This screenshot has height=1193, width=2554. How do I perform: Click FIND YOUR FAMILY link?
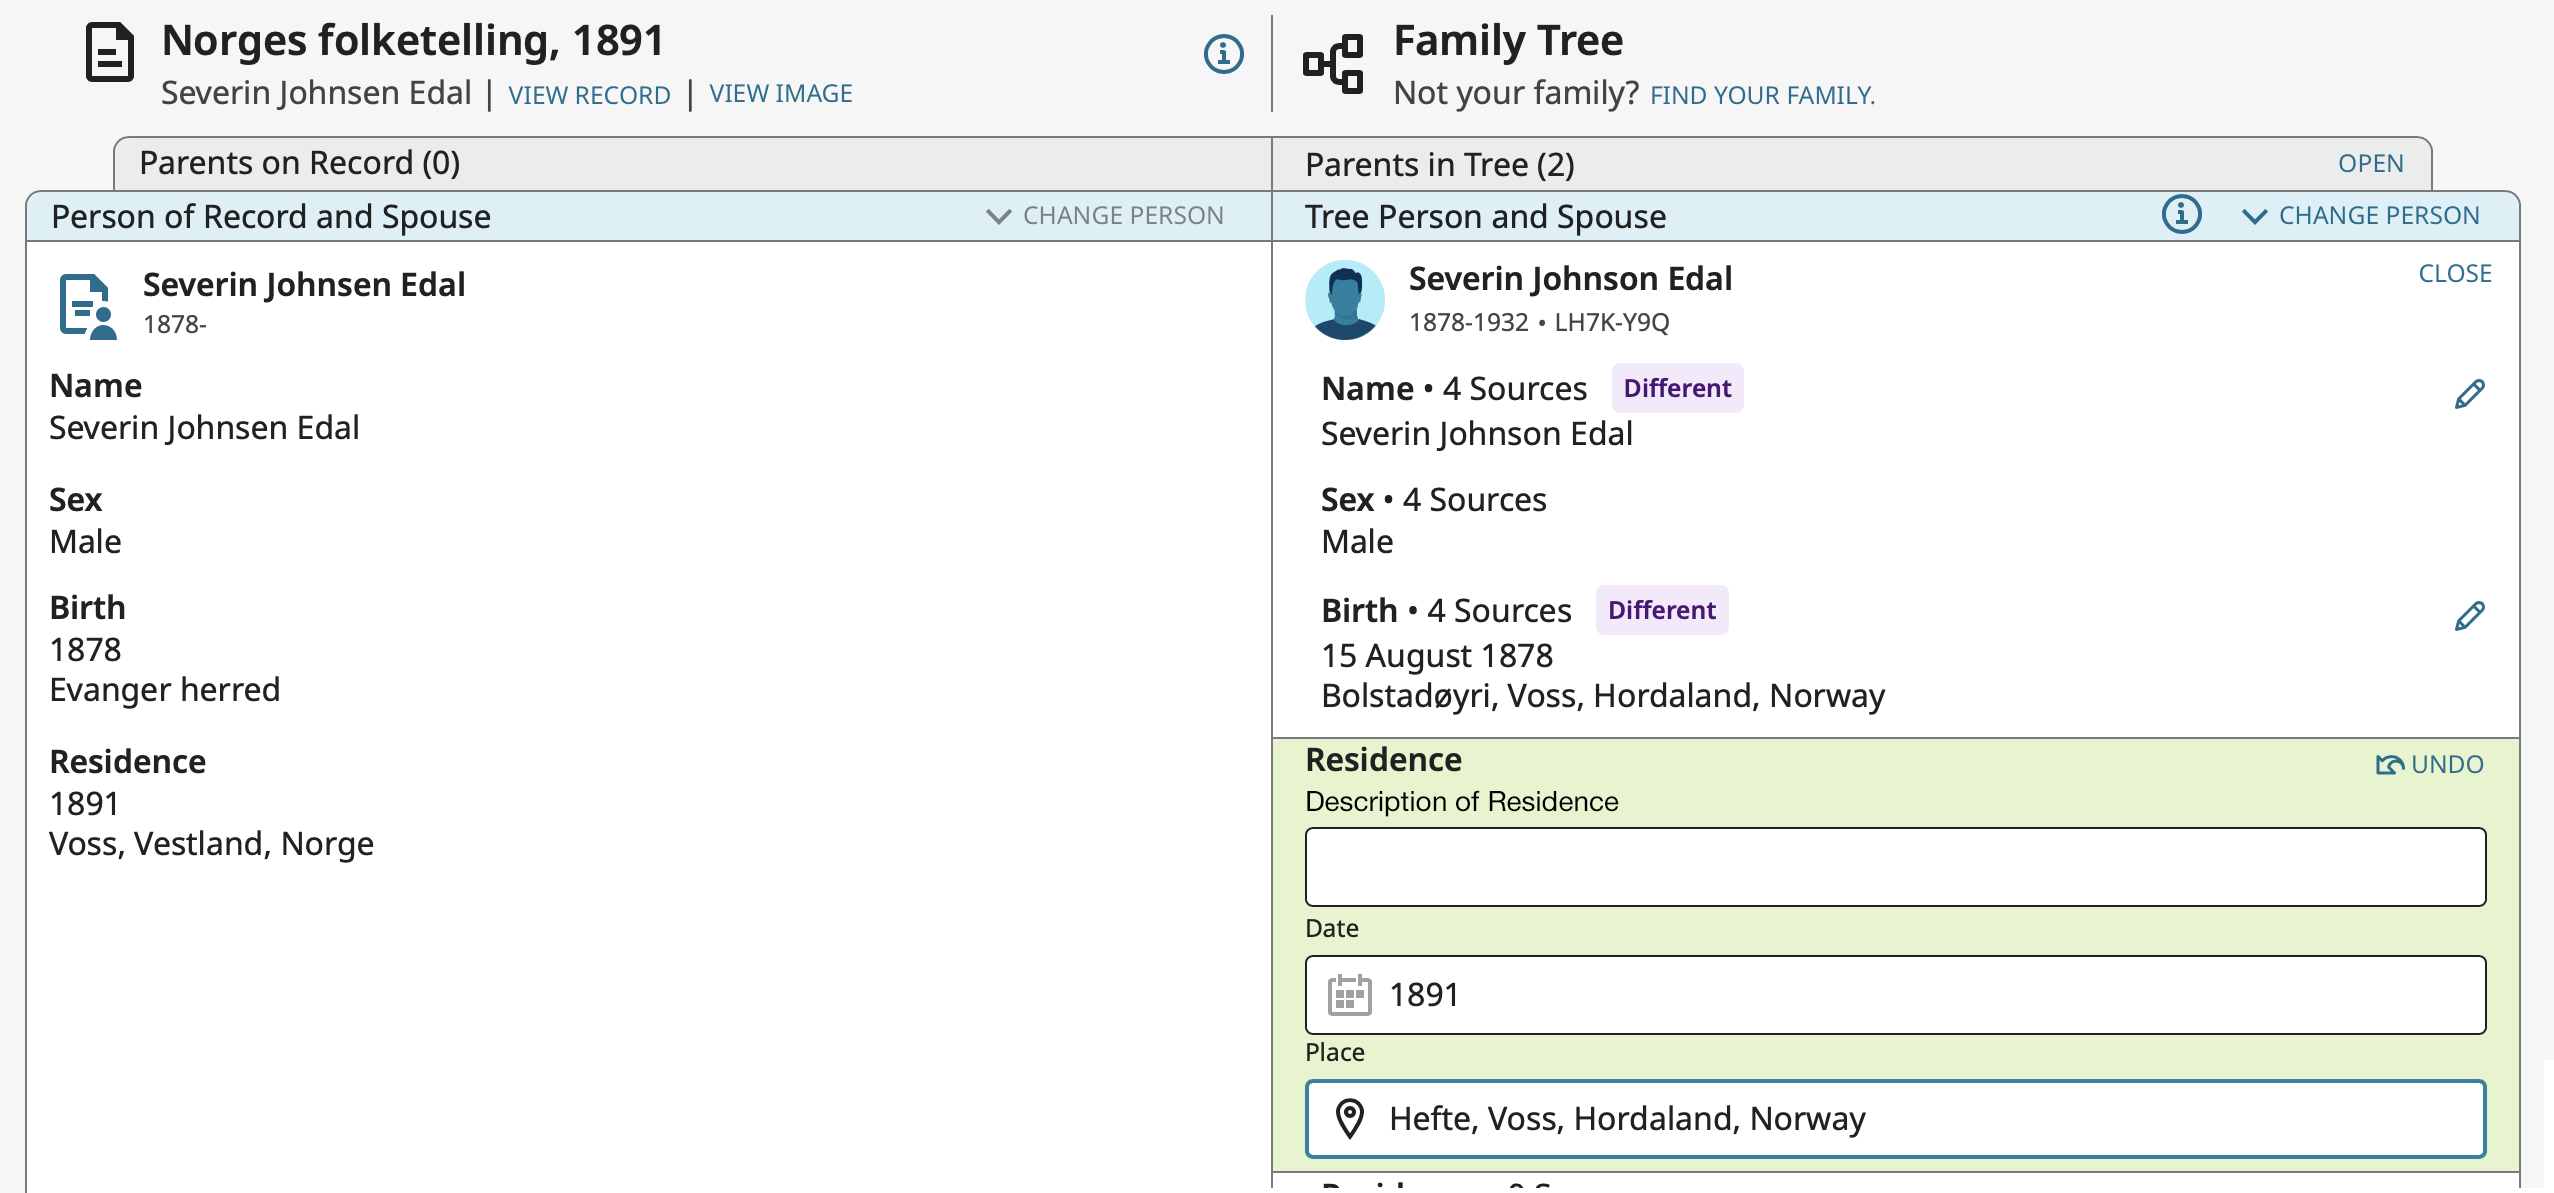tap(1762, 95)
